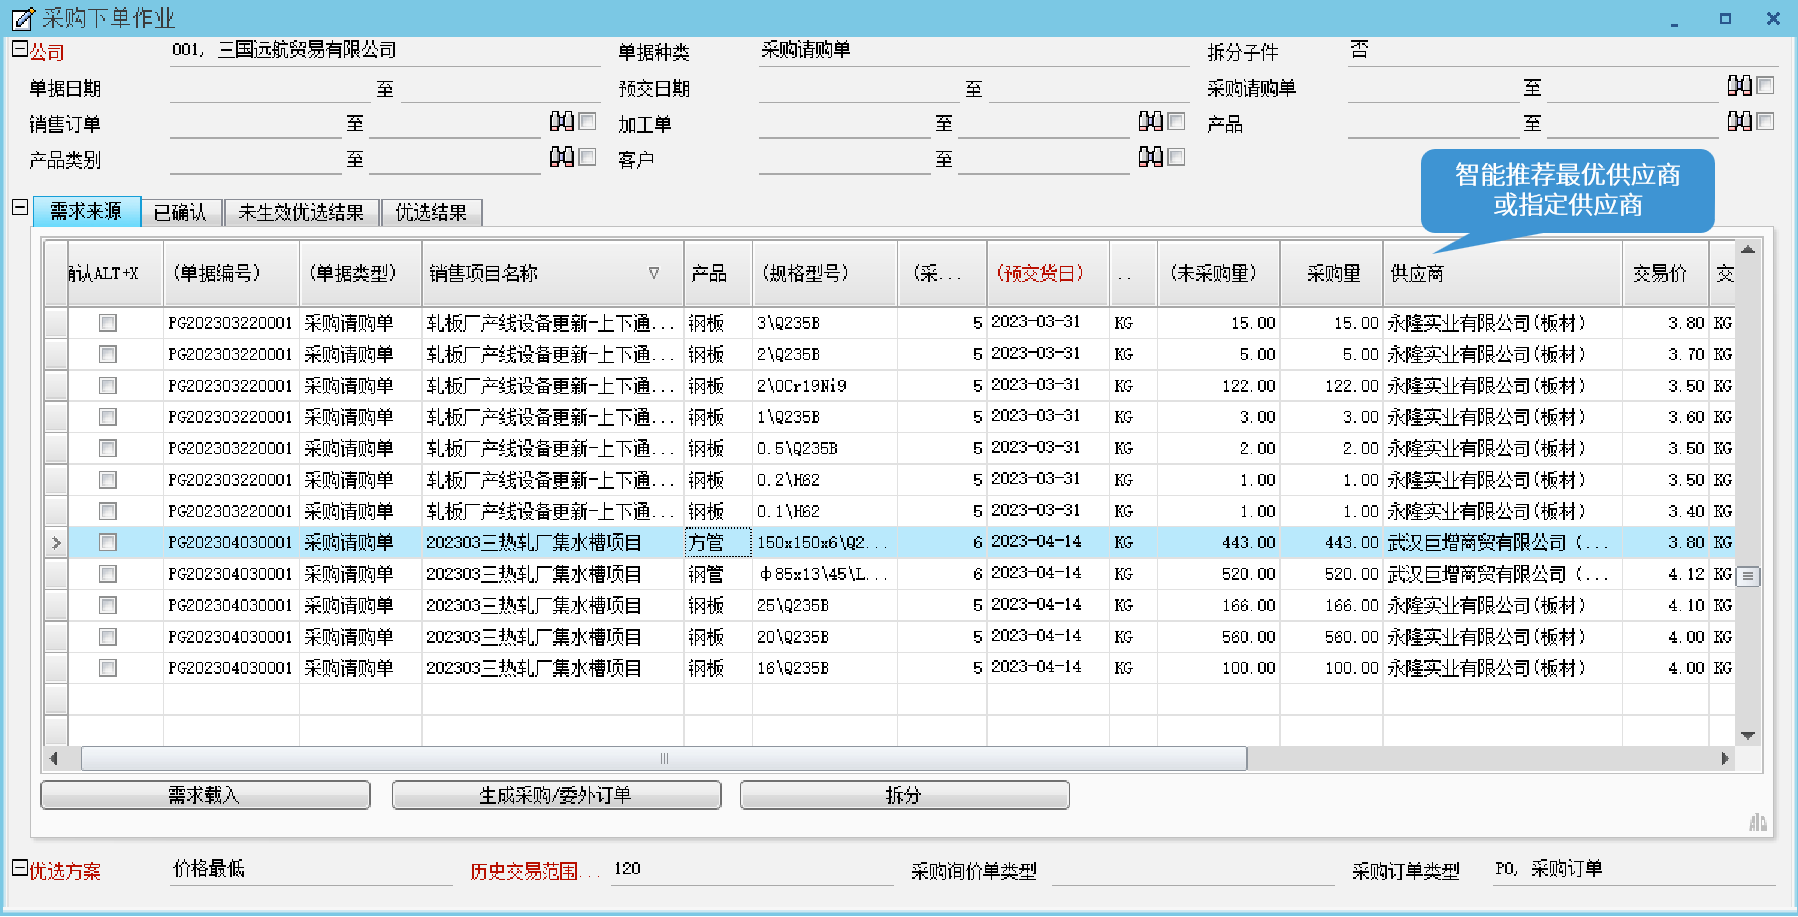This screenshot has width=1798, height=917.
Task: Click the horizontal scrollbar thumb
Action: pyautogui.click(x=664, y=759)
